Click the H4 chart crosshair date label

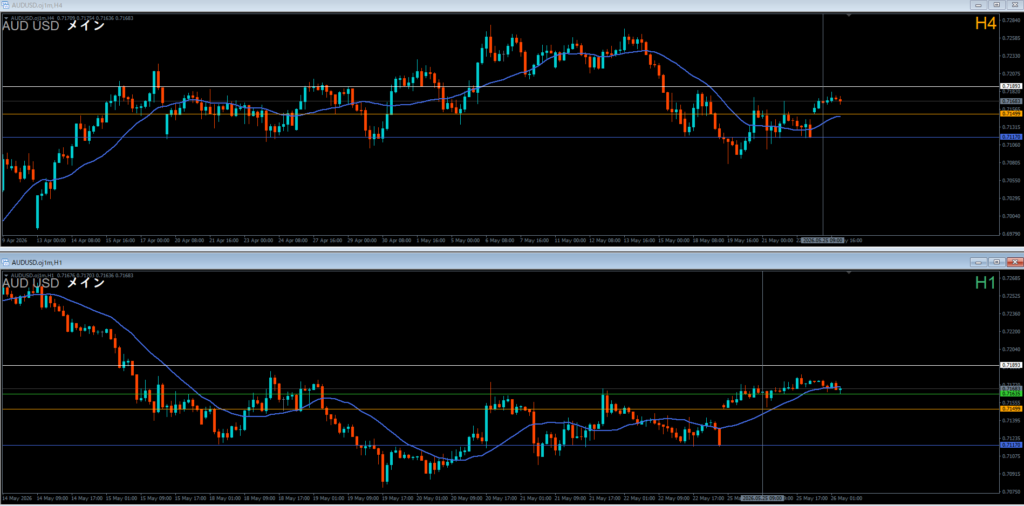[x=823, y=240]
